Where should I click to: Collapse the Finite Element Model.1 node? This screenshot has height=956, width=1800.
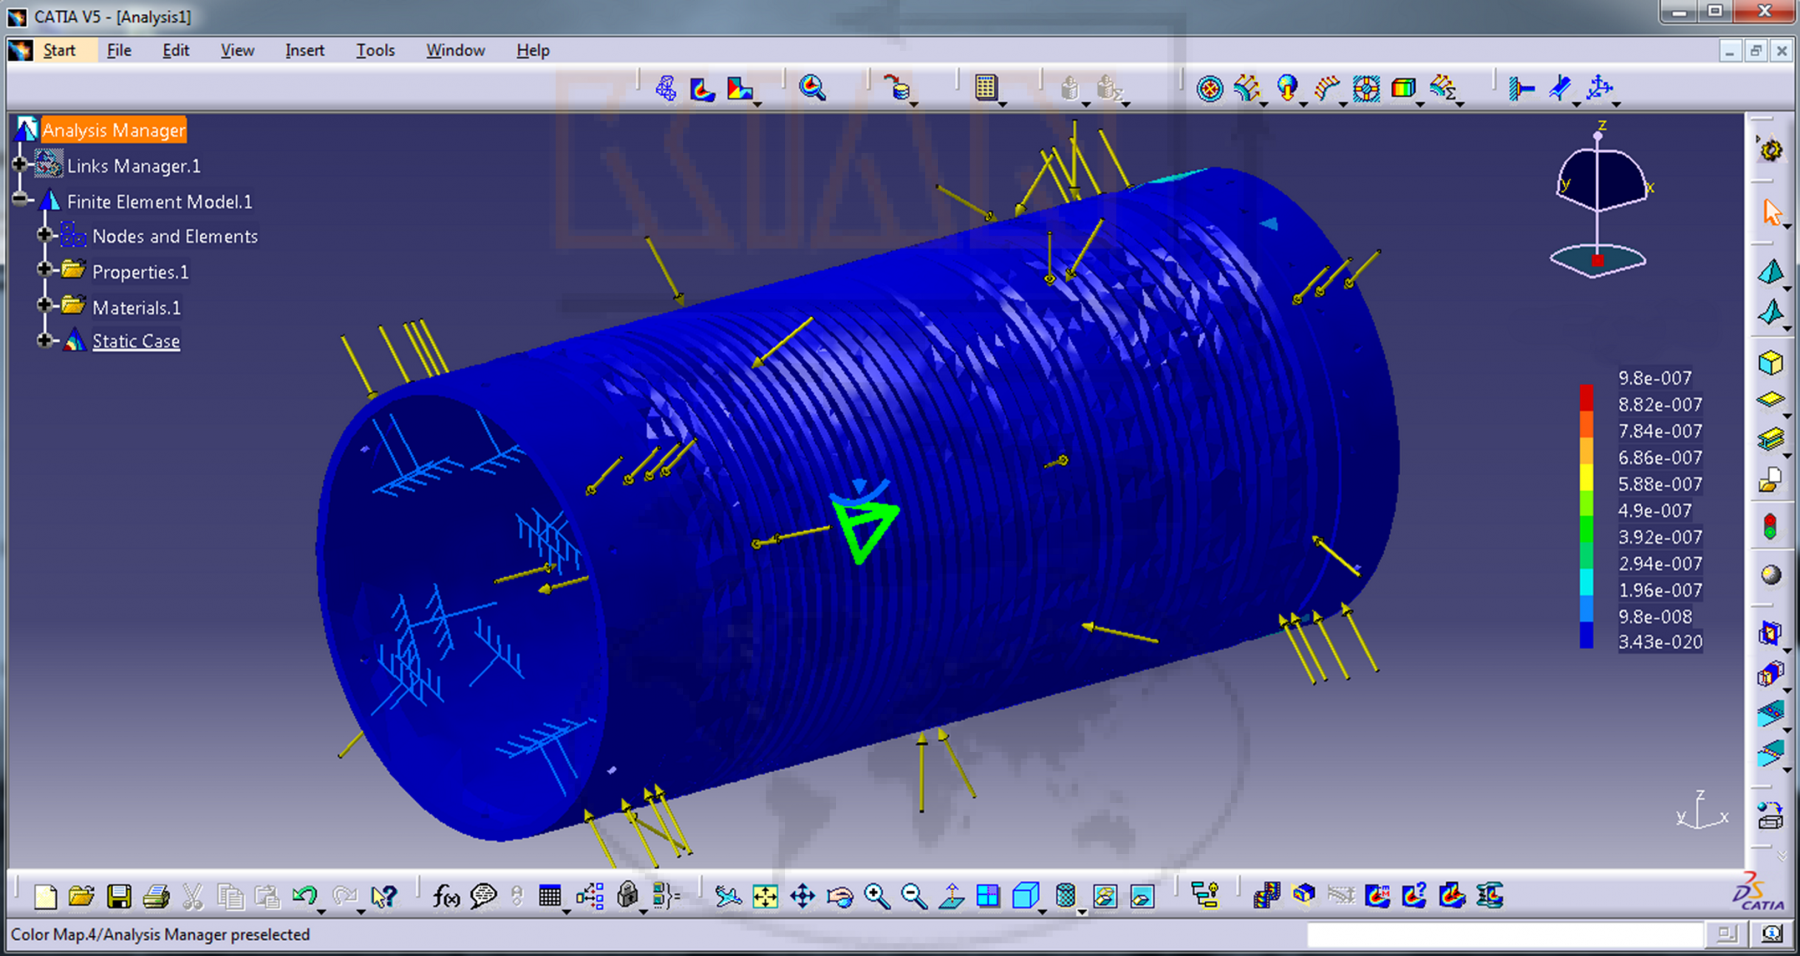(20, 200)
